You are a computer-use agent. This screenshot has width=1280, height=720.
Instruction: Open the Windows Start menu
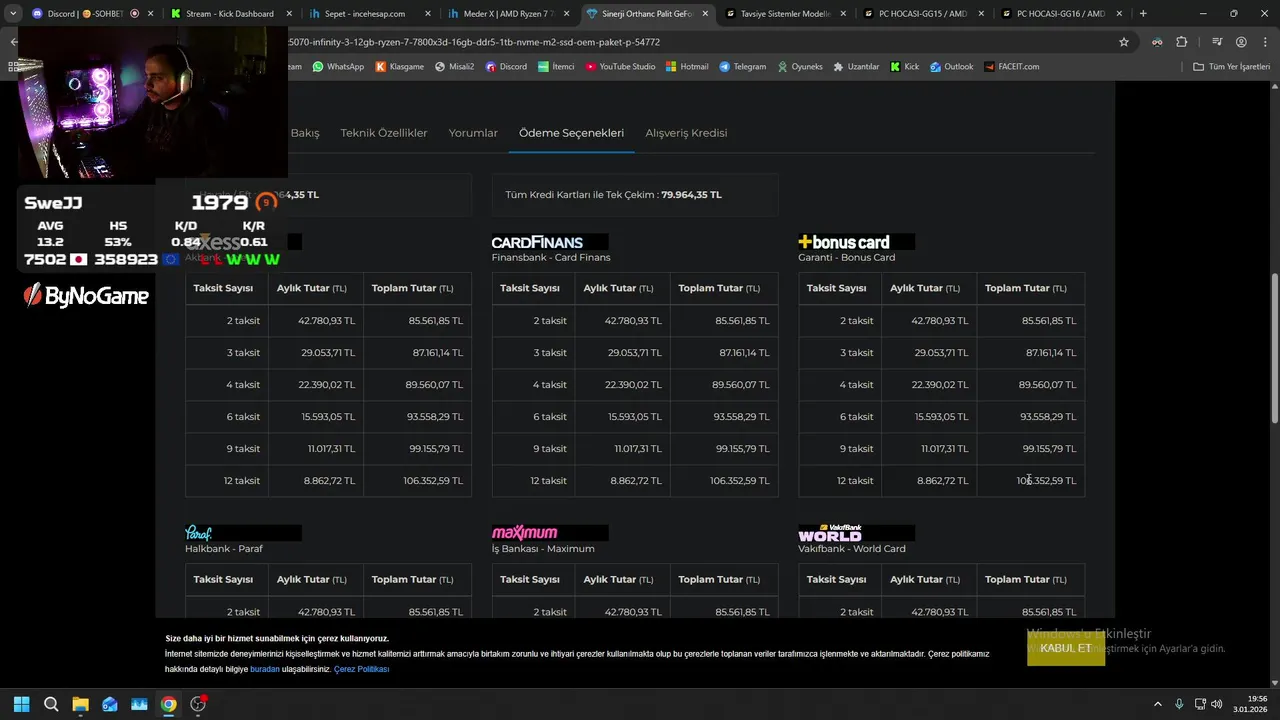click(x=21, y=704)
